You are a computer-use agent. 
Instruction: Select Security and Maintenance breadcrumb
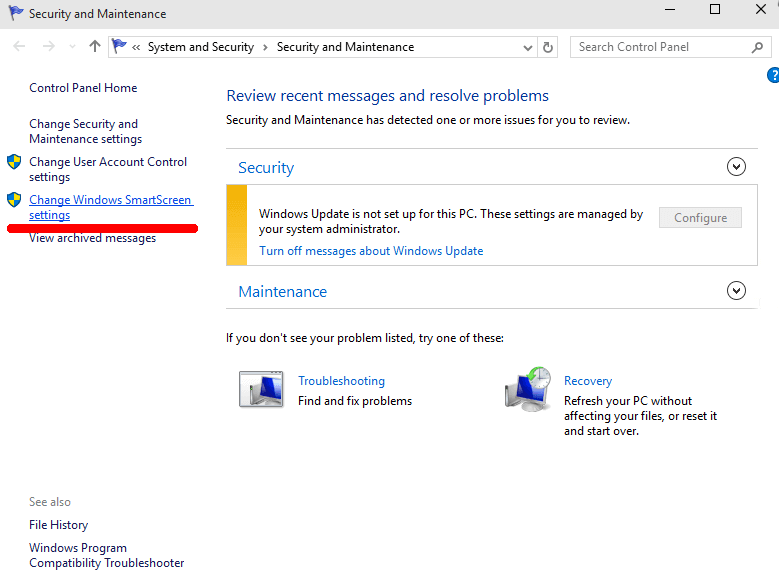coord(345,47)
